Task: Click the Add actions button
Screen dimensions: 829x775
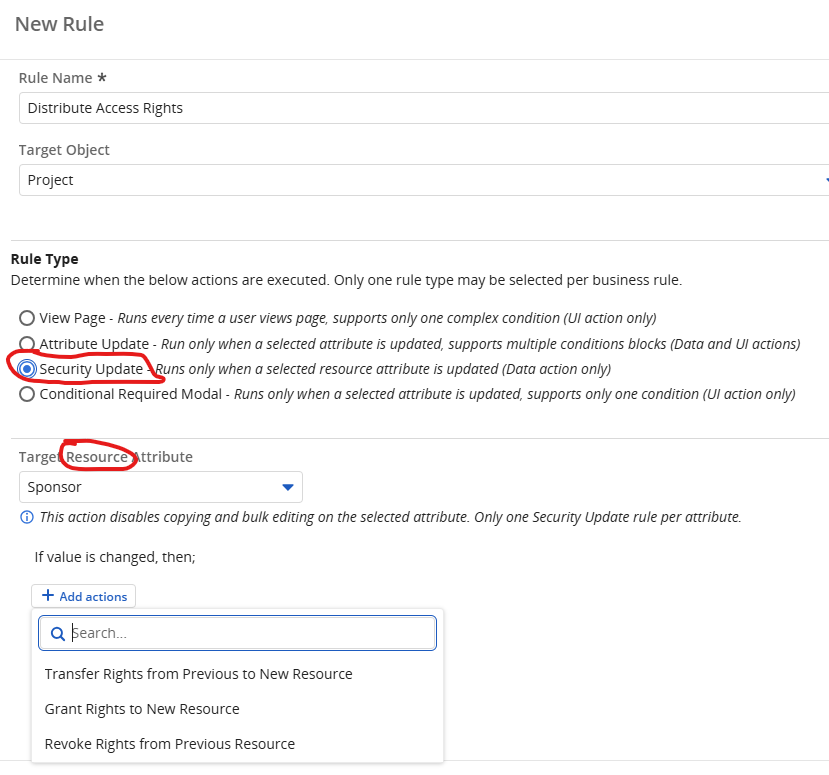Action: click(x=84, y=596)
